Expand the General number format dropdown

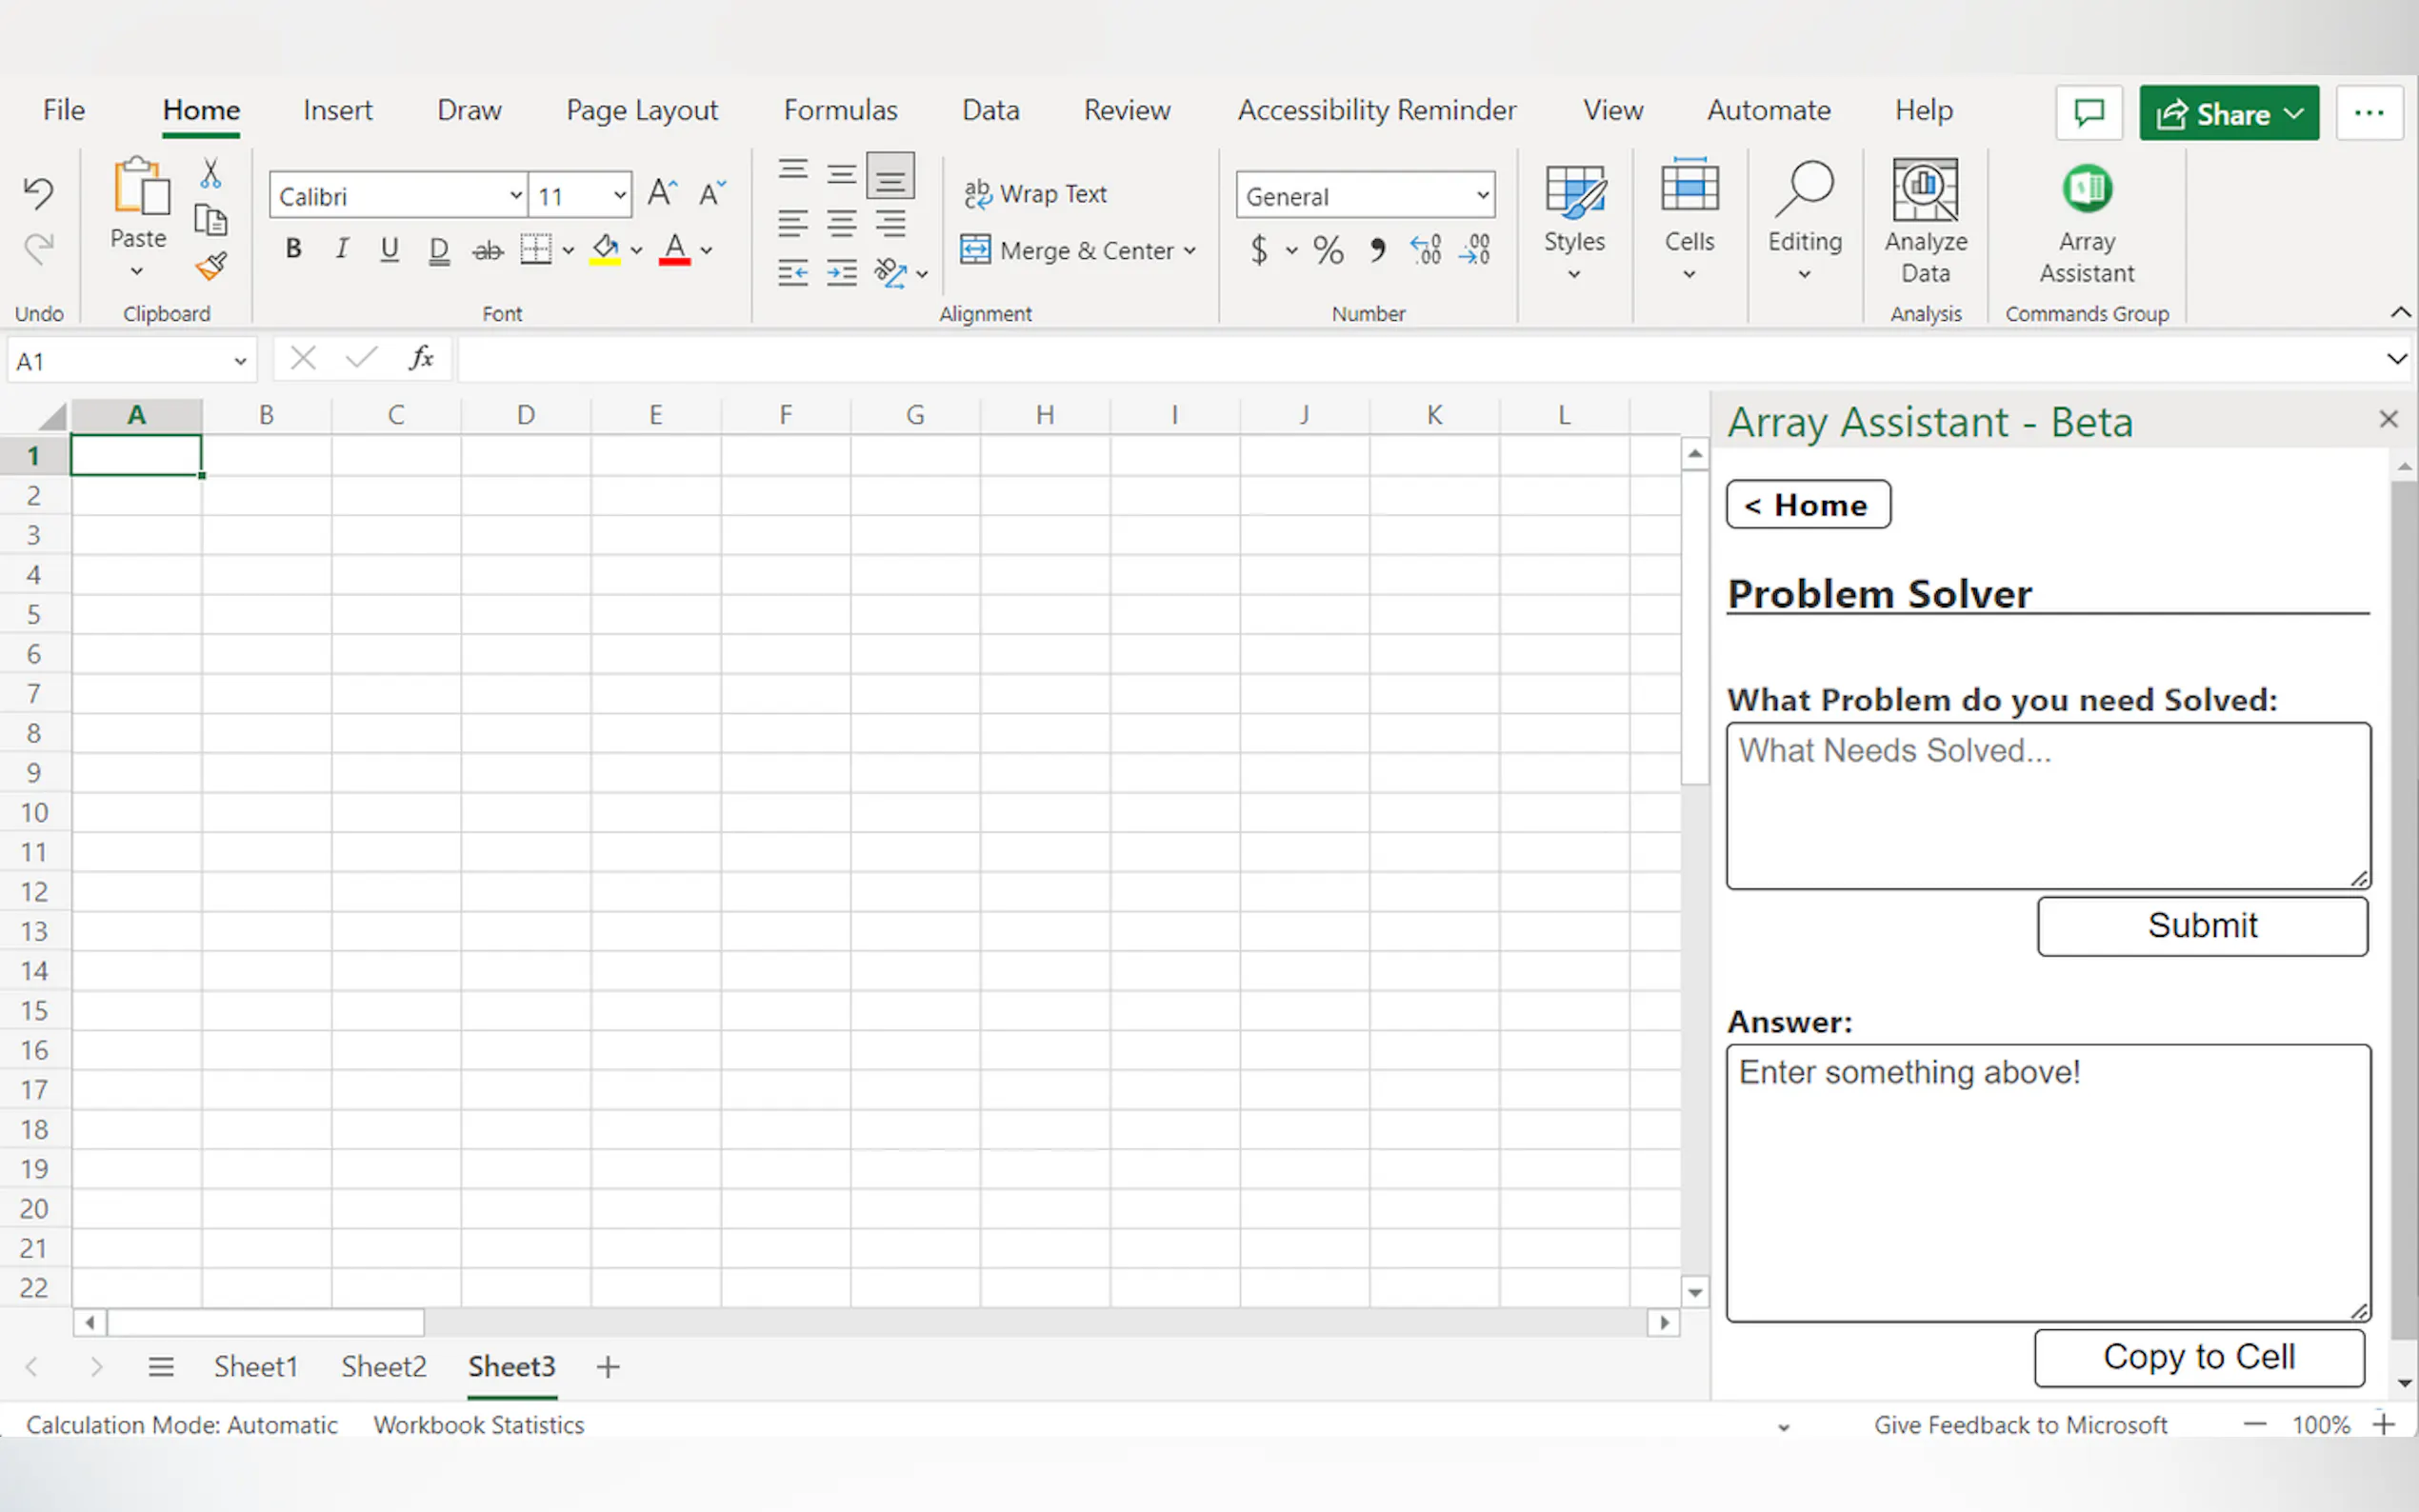1482,196
